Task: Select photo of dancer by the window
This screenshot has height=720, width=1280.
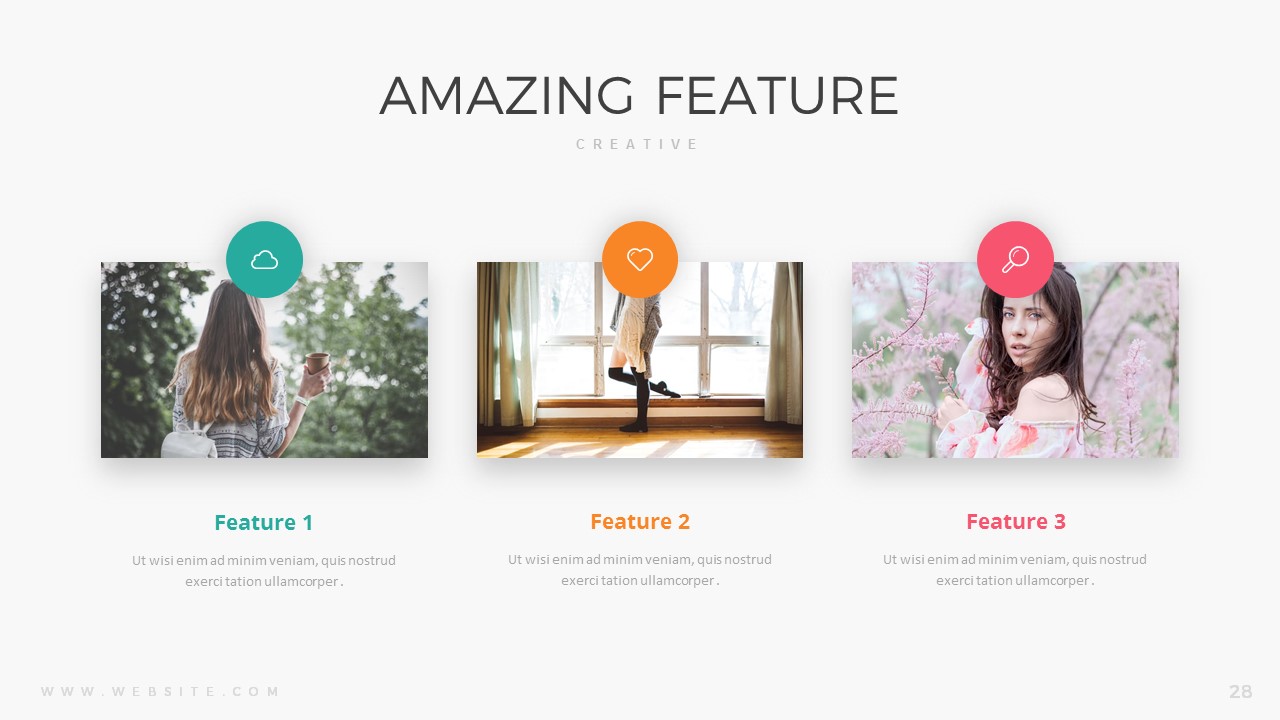Action: 640,360
